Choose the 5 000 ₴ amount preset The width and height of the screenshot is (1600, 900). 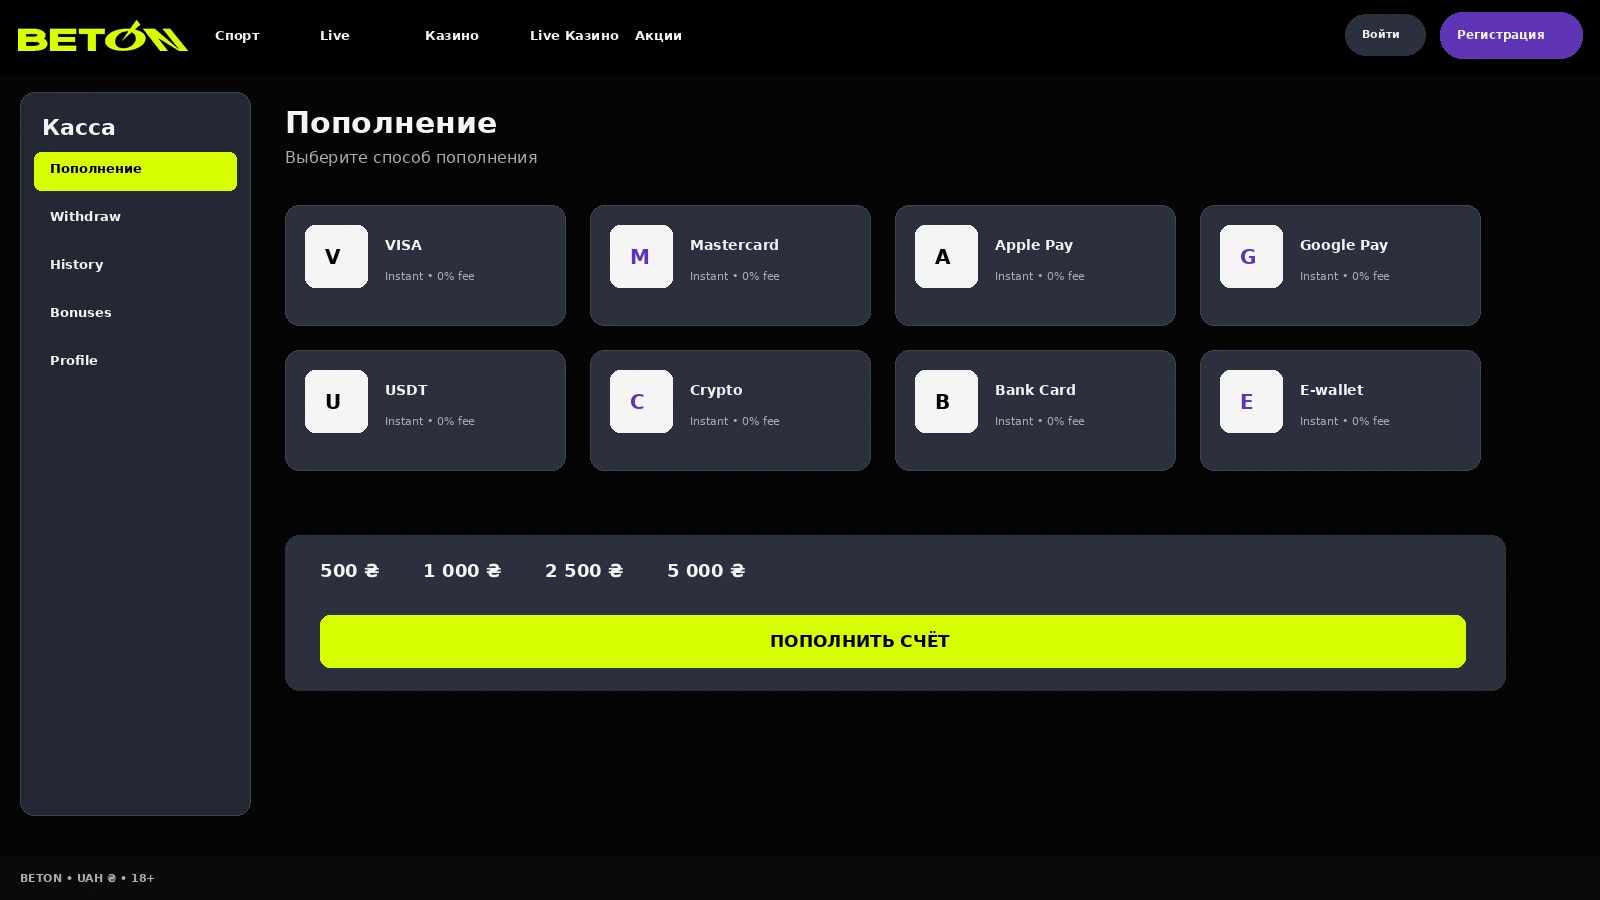706,571
